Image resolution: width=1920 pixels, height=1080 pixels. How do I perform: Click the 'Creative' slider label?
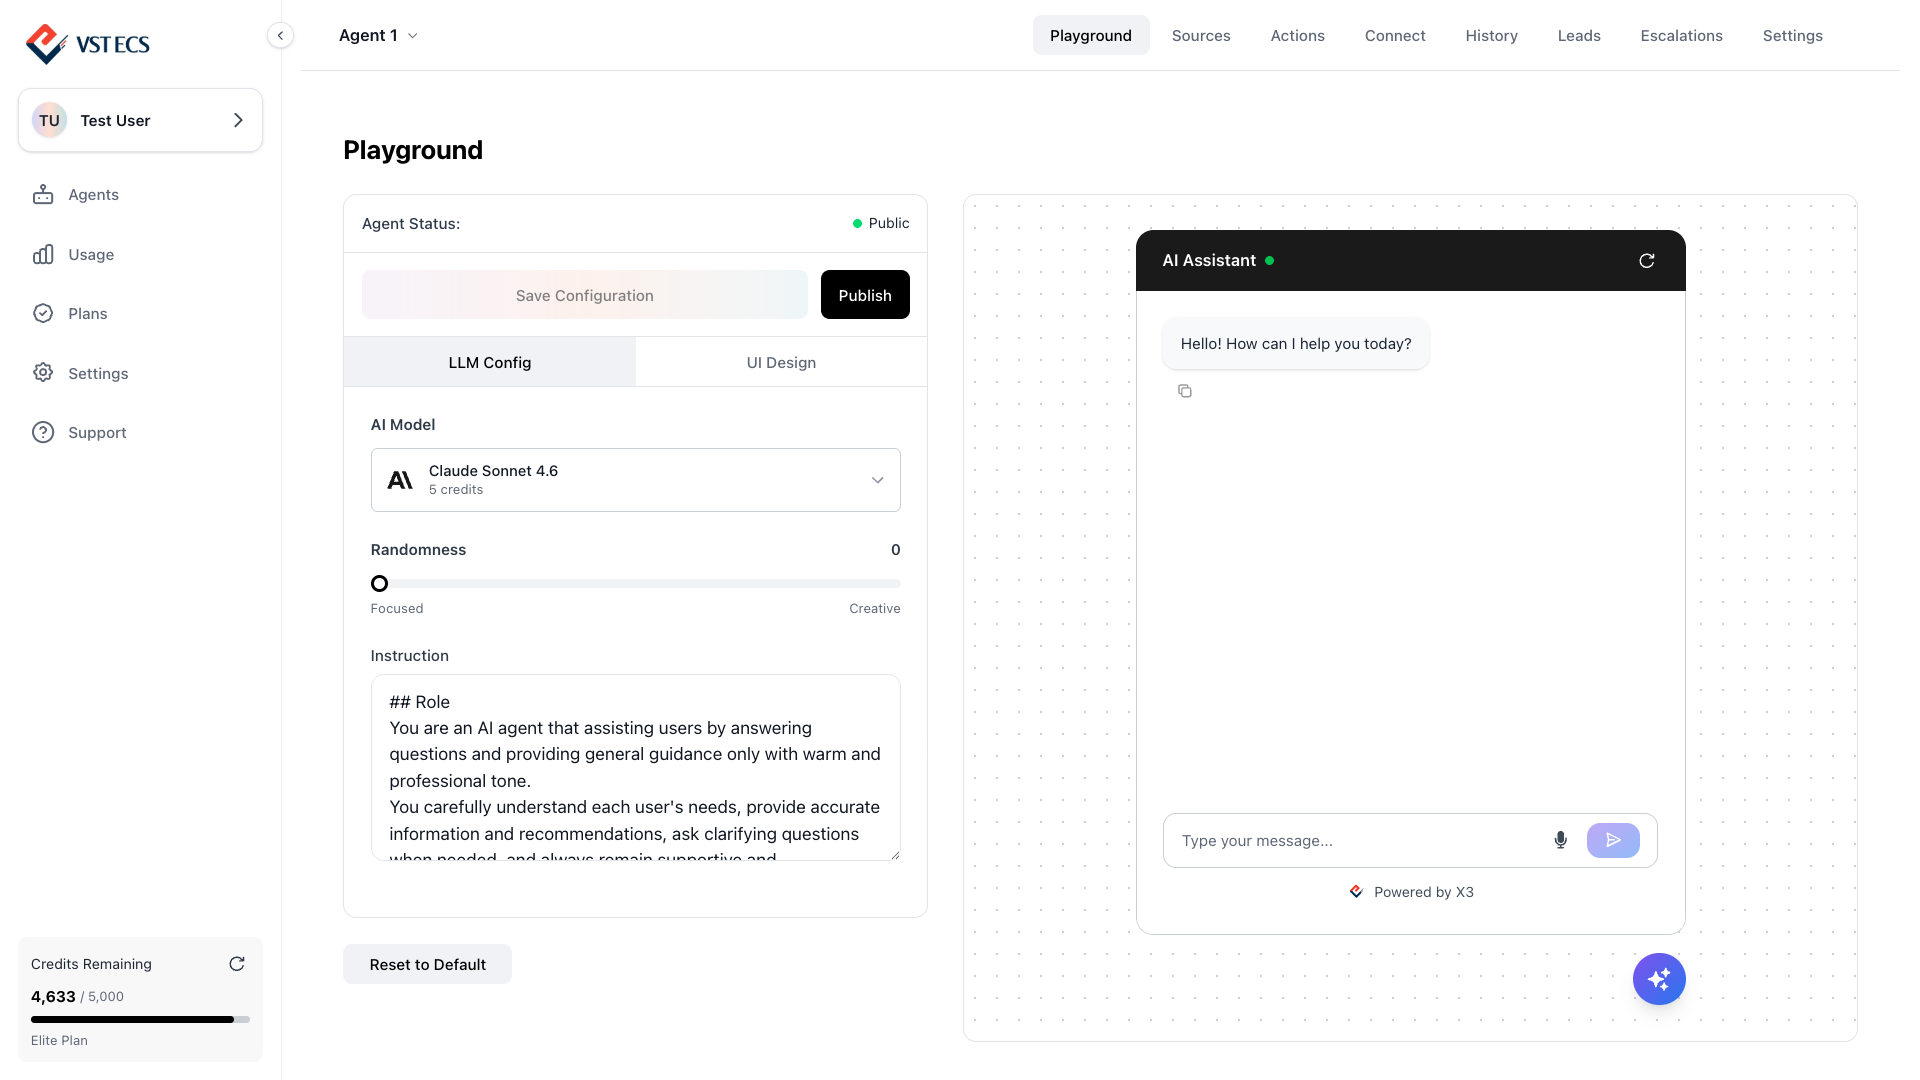pos(875,608)
